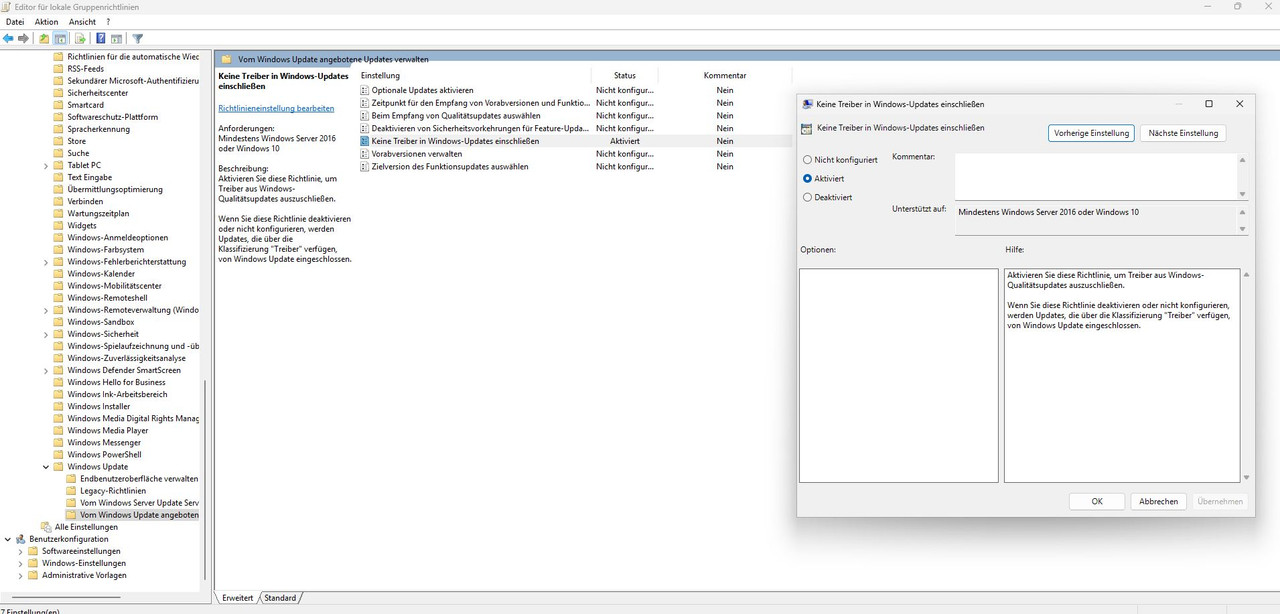1280x614 pixels.
Task: Open help via the blue question-mark toolbar icon
Action: (101, 39)
